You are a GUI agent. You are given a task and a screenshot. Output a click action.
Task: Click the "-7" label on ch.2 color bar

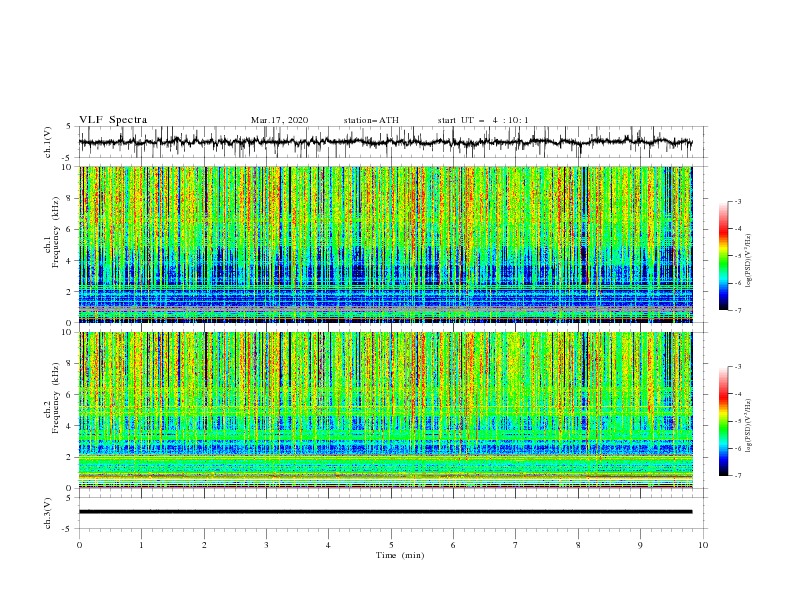[738, 476]
